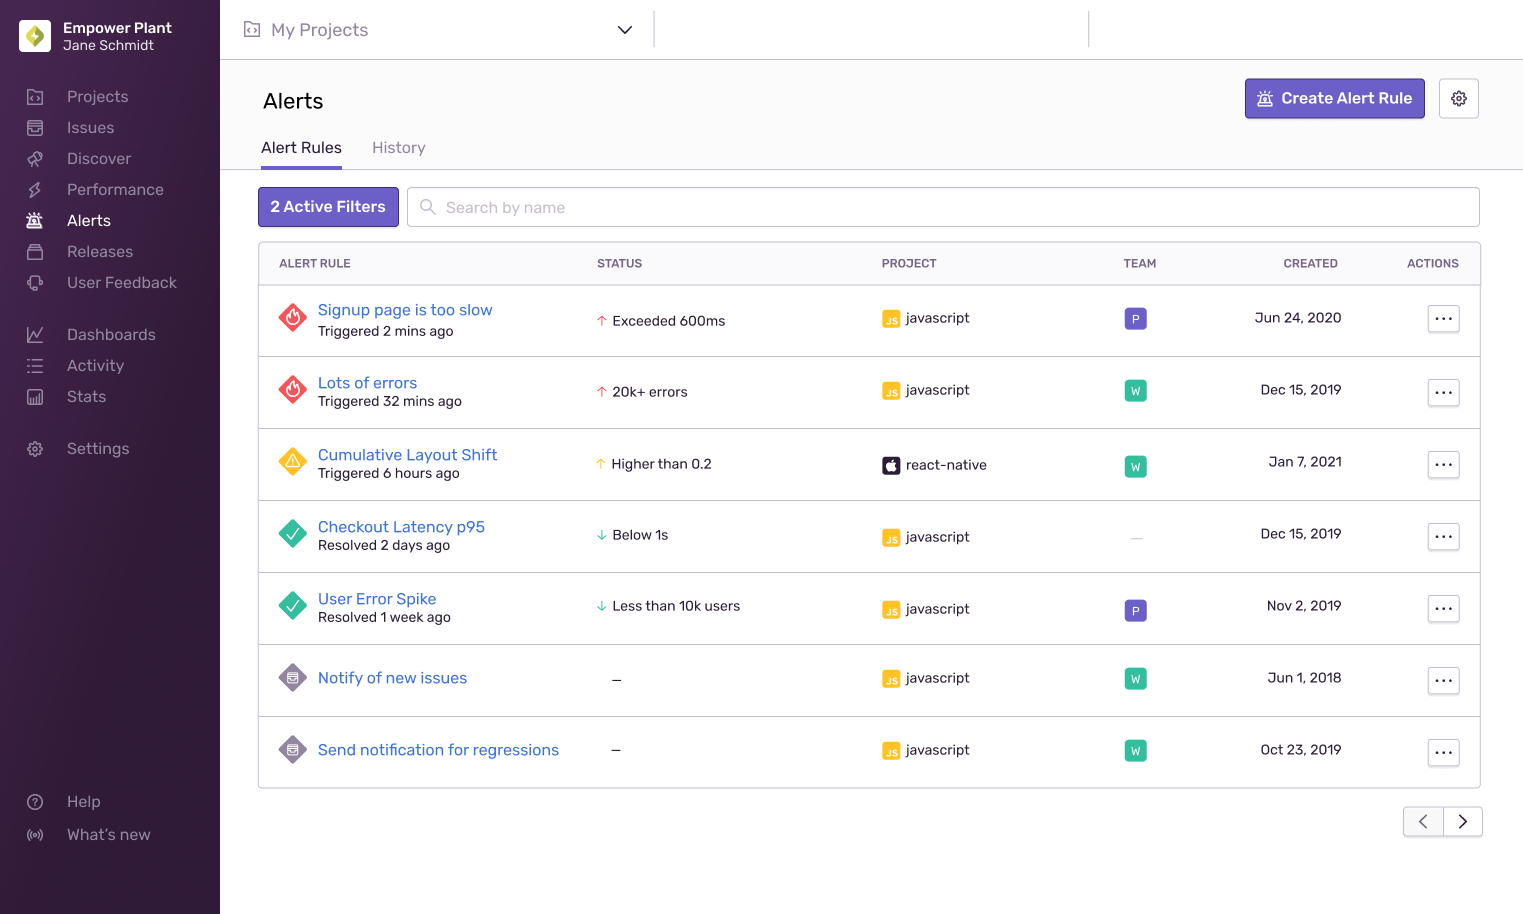The width and height of the screenshot is (1523, 914).
Task: Go to the next page of results
Action: pyautogui.click(x=1463, y=822)
